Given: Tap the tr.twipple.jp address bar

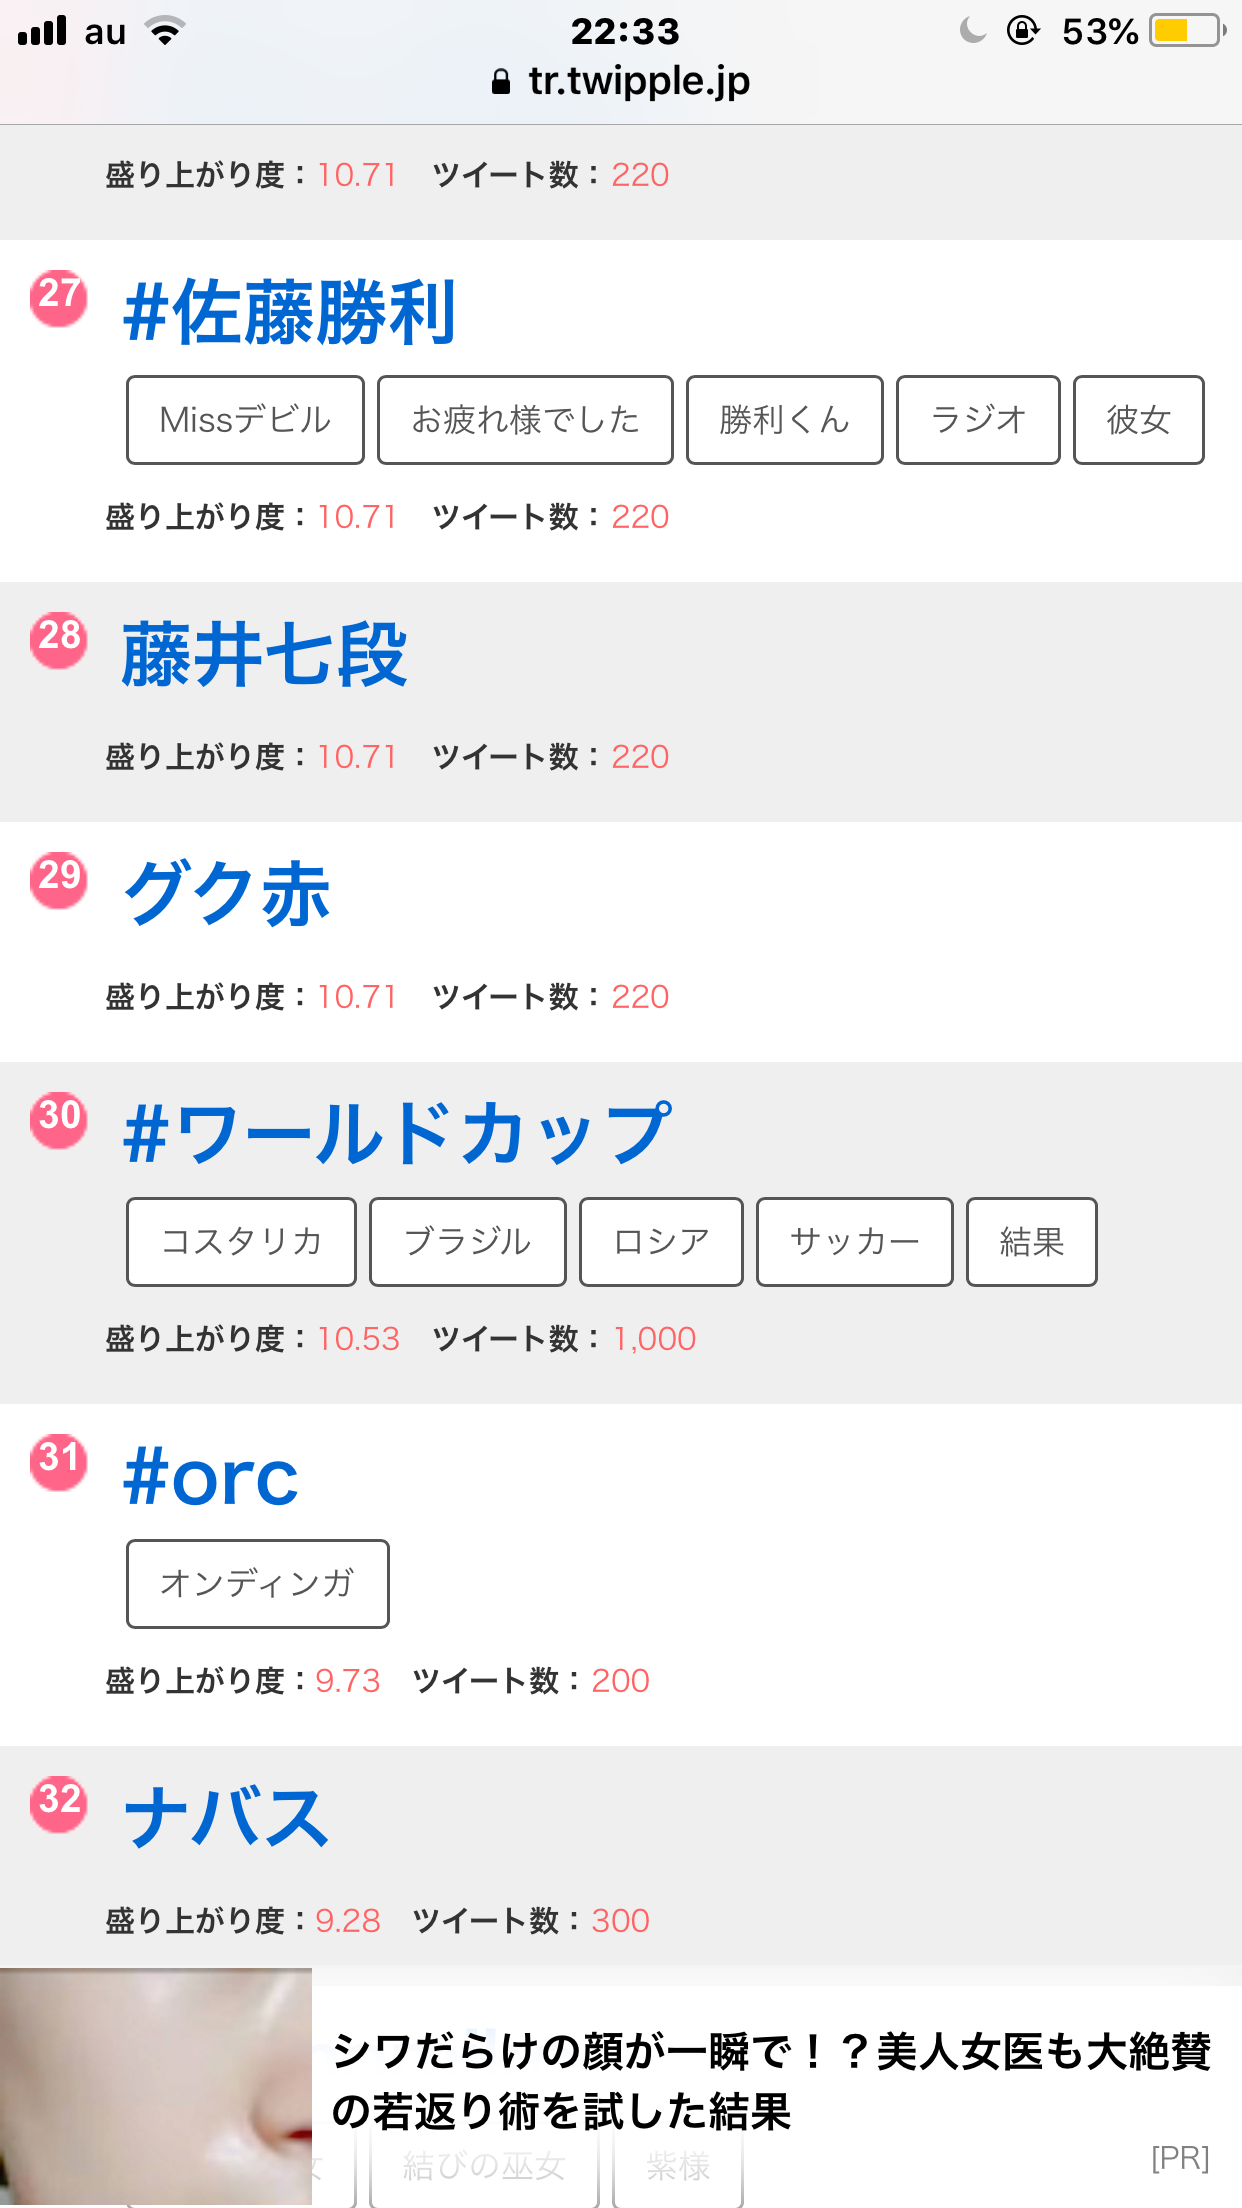Looking at the screenshot, I should pos(621,82).
